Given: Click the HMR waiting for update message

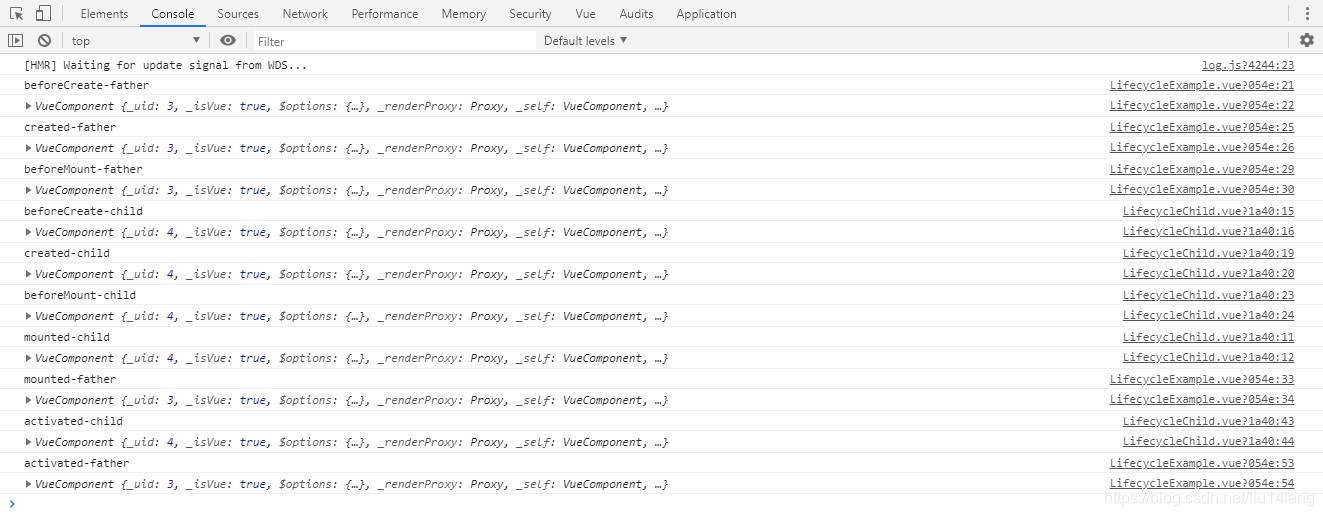Looking at the screenshot, I should click(x=165, y=65).
